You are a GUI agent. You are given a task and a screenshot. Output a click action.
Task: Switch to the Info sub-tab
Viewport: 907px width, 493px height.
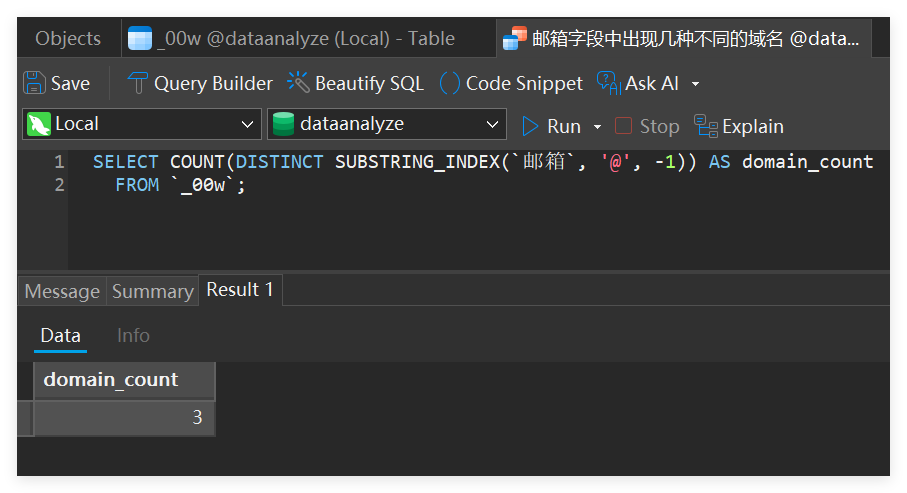pyautogui.click(x=133, y=336)
